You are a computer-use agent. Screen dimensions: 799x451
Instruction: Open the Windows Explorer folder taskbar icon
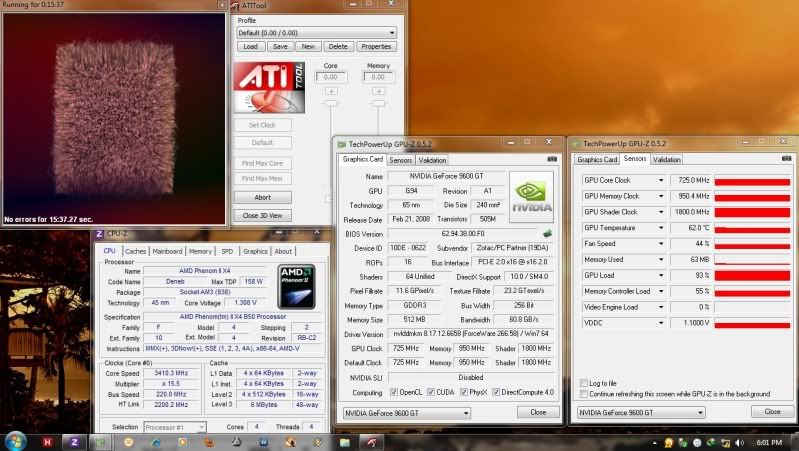pos(345,442)
